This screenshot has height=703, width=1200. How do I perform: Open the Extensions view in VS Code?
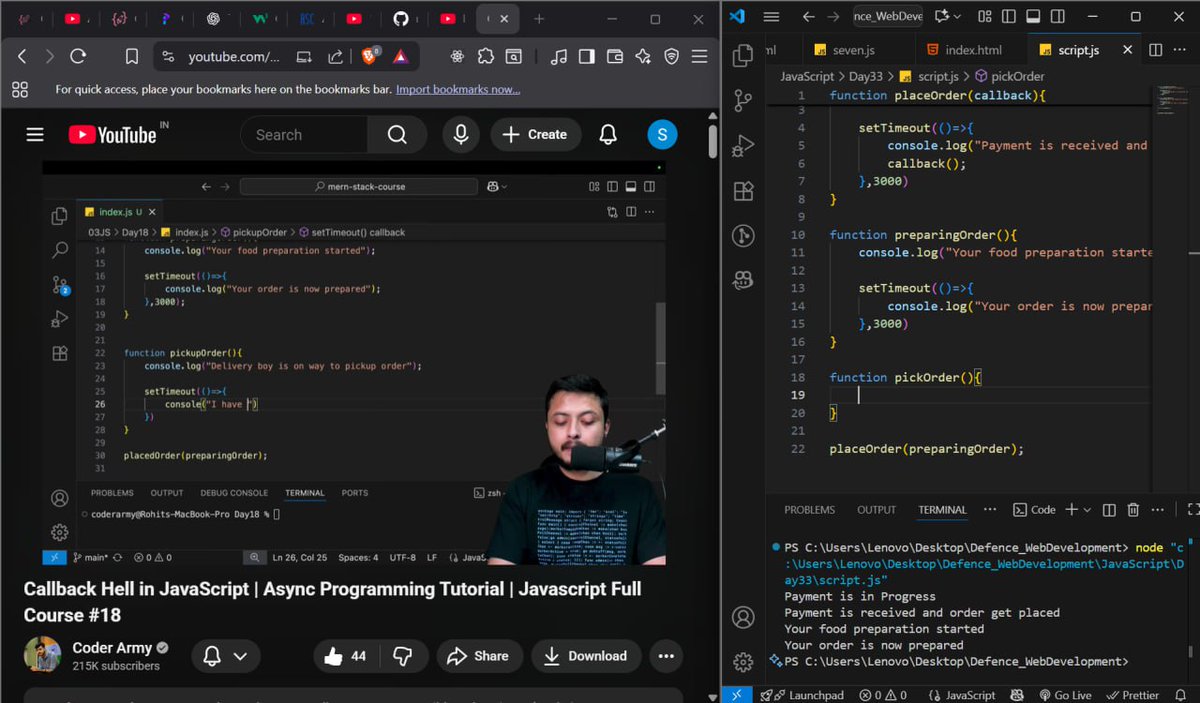click(743, 190)
